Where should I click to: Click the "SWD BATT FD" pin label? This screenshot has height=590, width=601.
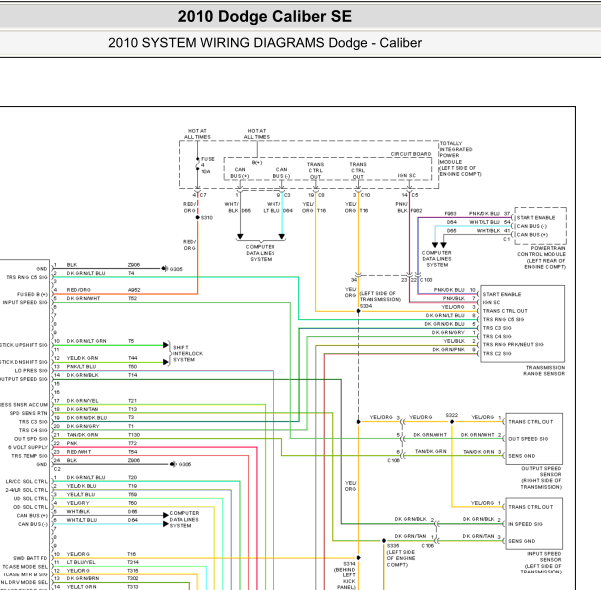[30, 558]
